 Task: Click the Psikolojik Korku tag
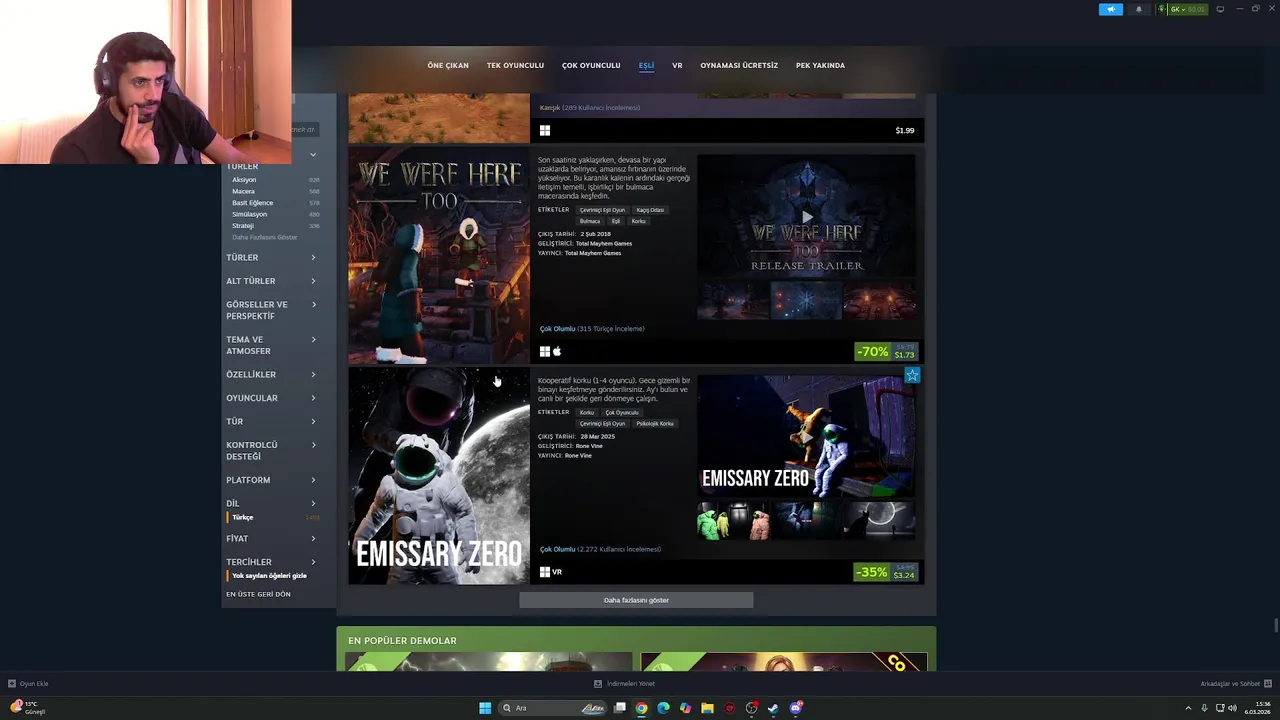655,423
